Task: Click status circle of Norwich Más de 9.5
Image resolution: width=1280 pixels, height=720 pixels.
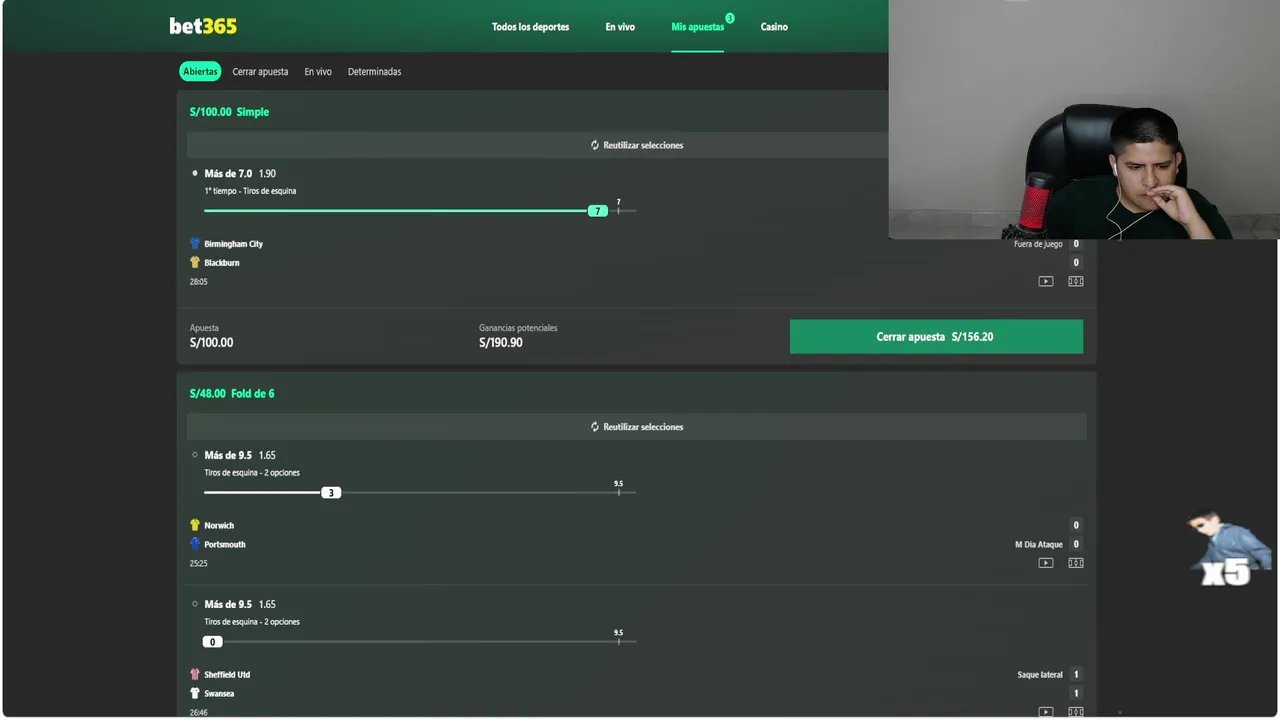Action: (195, 455)
